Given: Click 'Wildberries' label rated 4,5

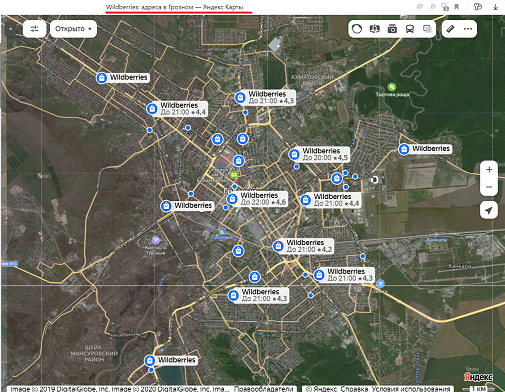Looking at the screenshot, I should [321, 151].
